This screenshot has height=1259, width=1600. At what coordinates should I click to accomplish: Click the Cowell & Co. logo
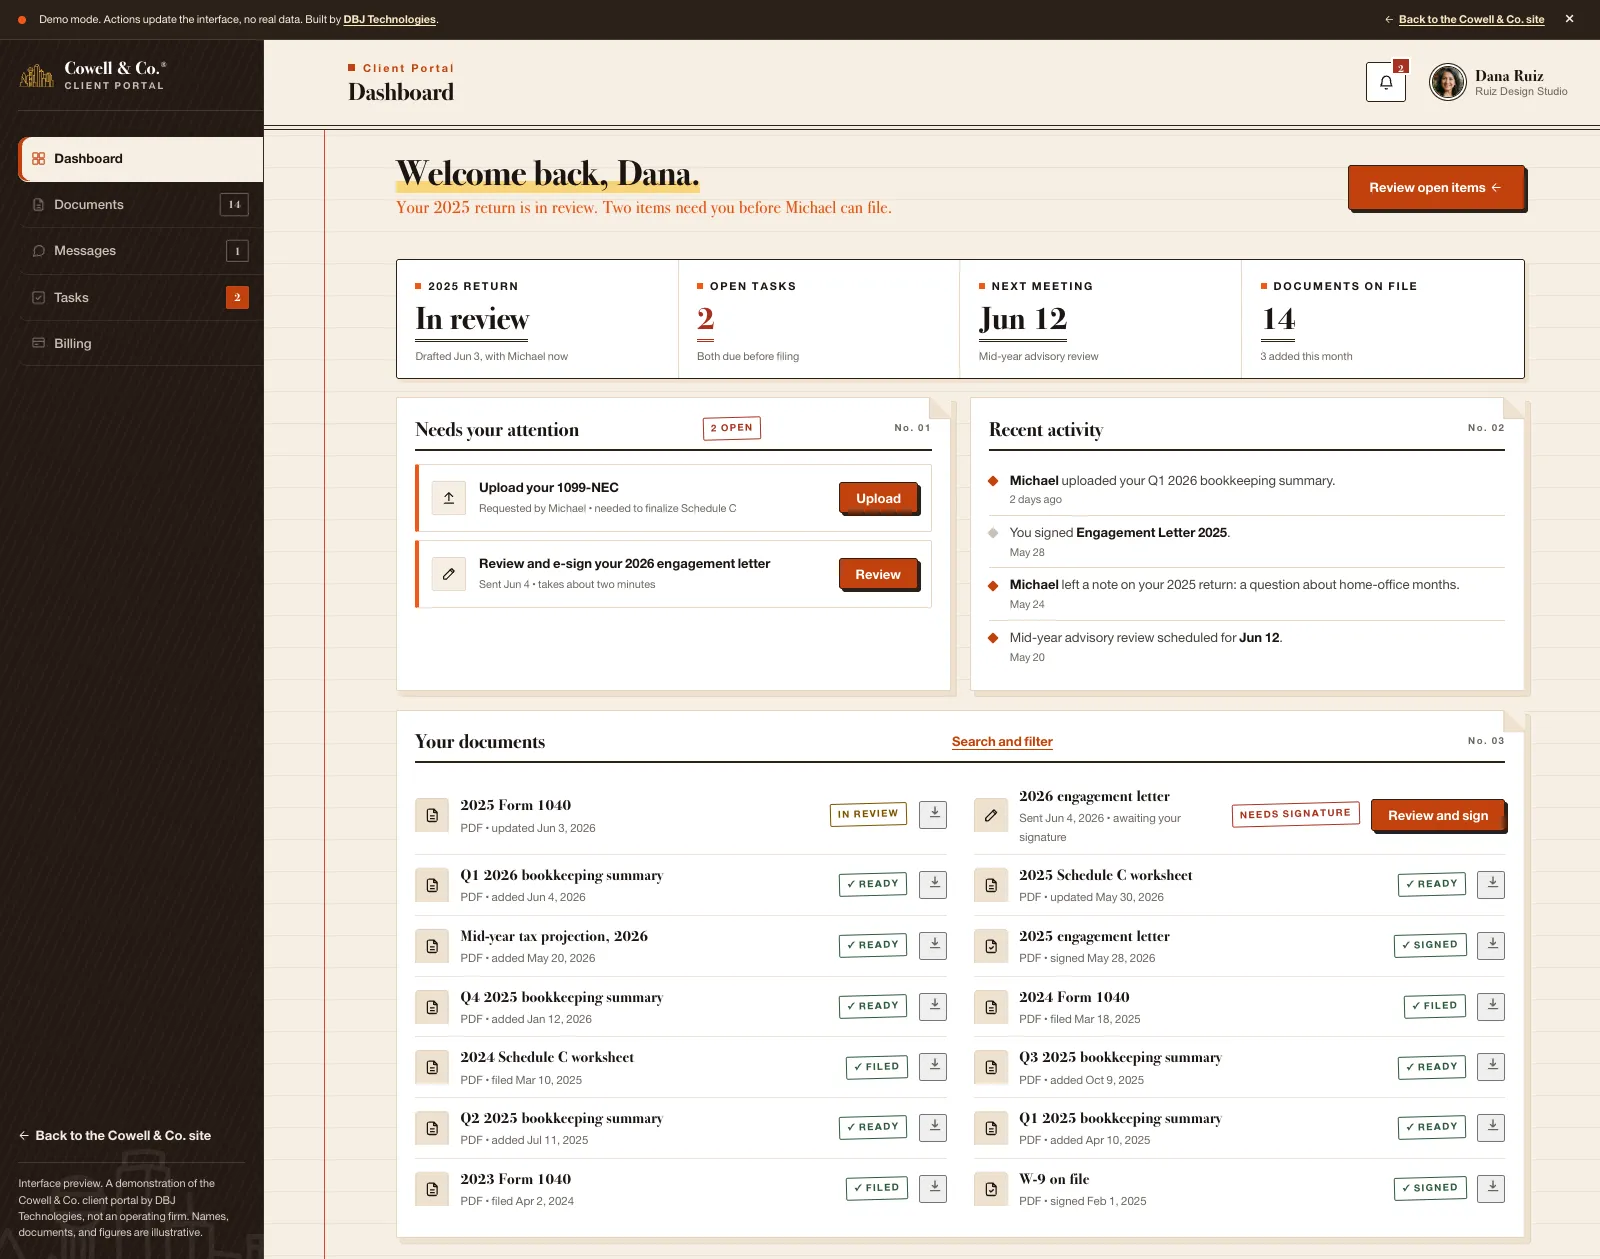92,75
